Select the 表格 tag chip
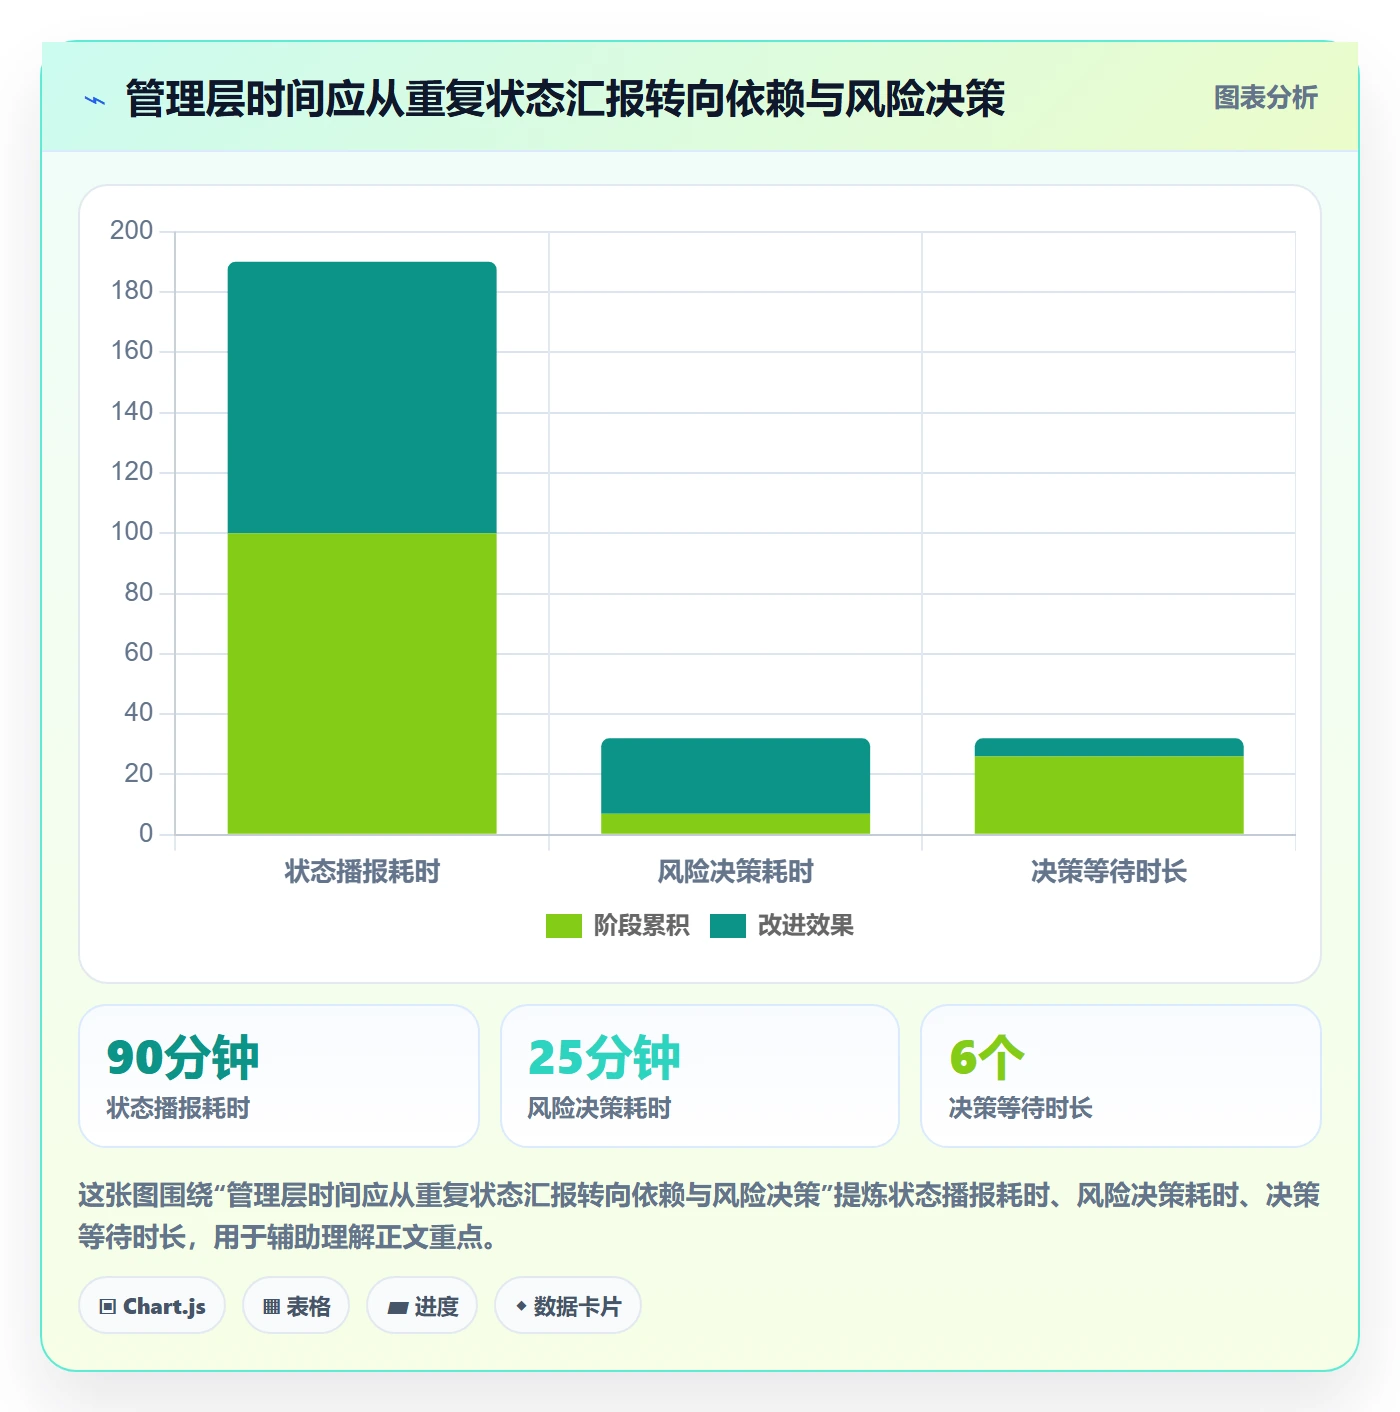This screenshot has height=1412, width=1400. (296, 1306)
